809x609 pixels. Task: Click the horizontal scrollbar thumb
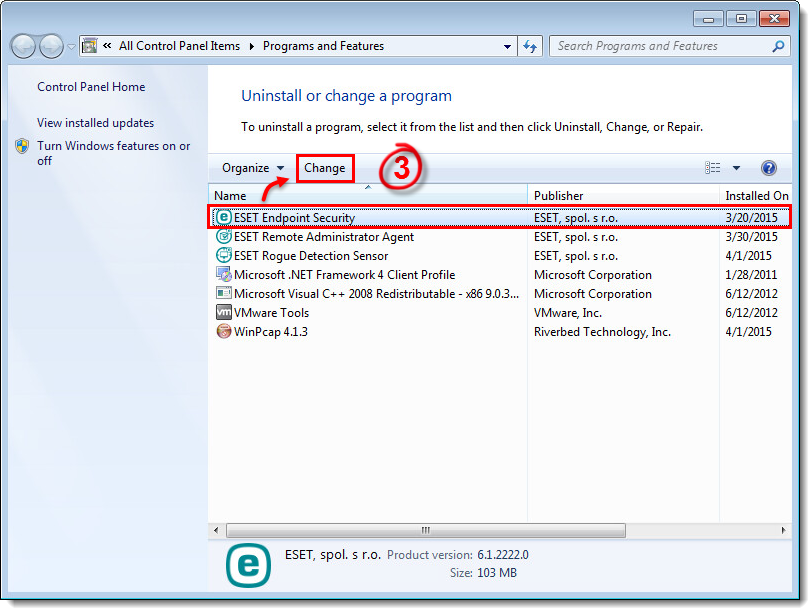click(x=426, y=530)
